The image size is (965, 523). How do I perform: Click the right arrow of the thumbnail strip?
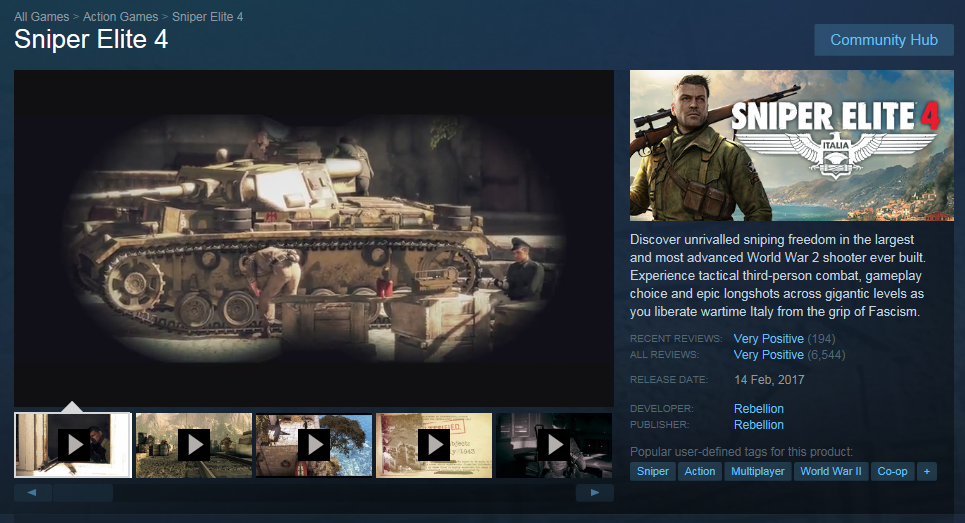pos(595,492)
